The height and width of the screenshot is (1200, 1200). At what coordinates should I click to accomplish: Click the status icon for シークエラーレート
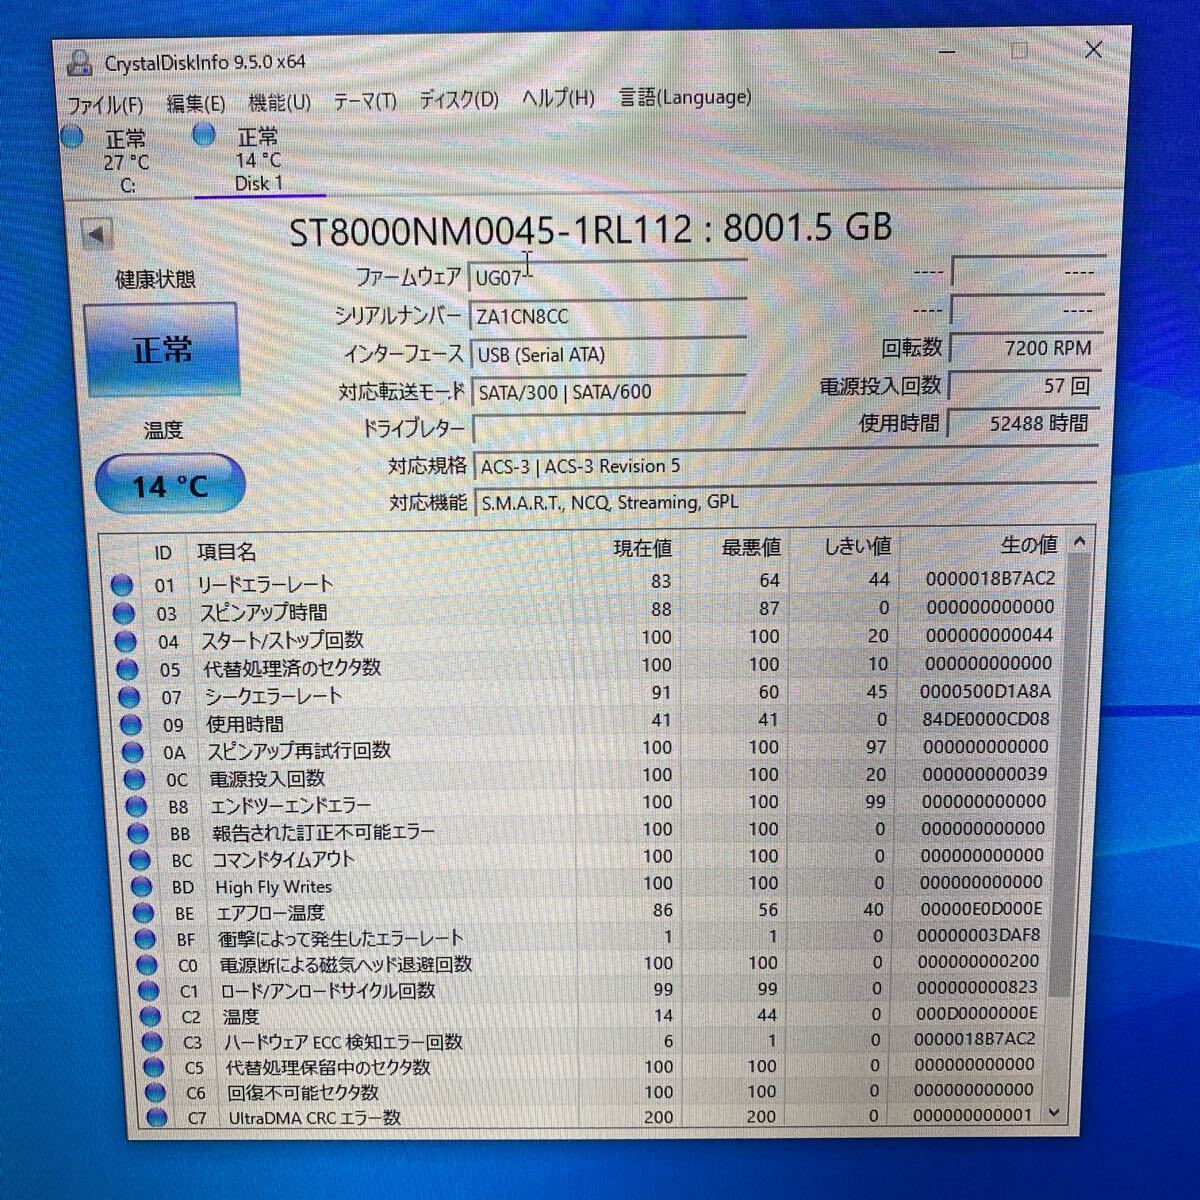click(x=129, y=698)
